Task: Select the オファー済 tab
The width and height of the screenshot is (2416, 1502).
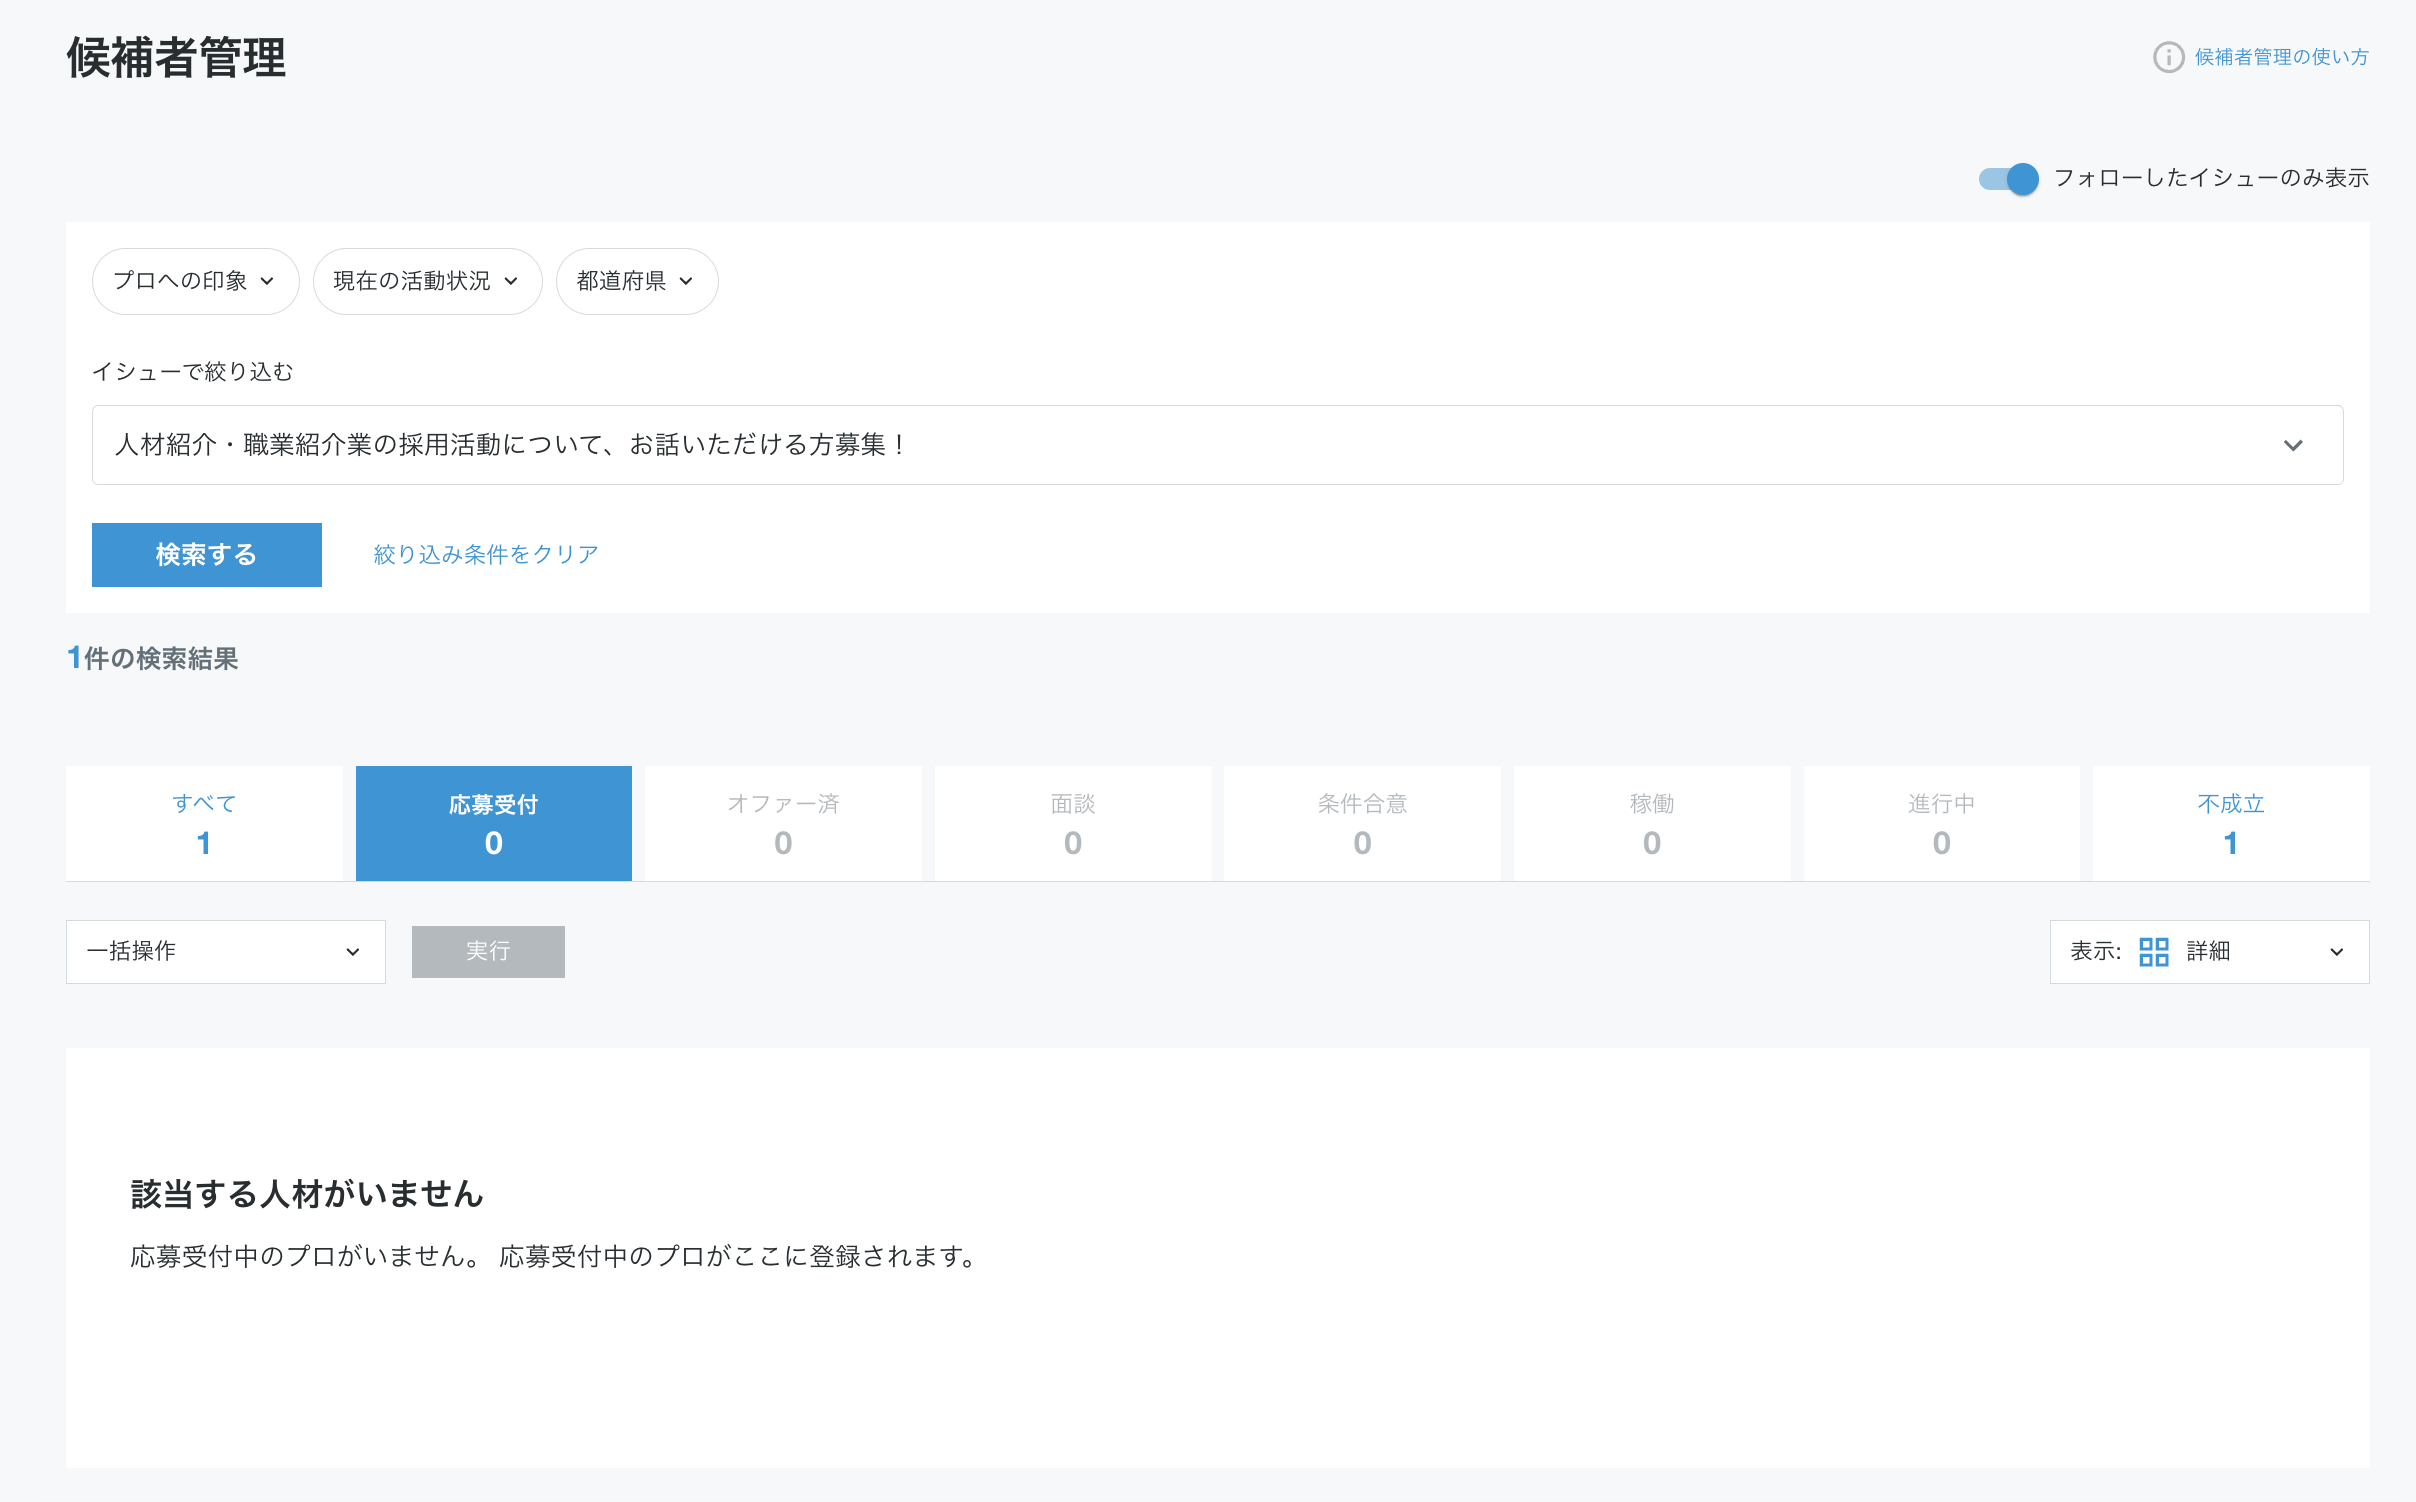Action: coord(783,824)
